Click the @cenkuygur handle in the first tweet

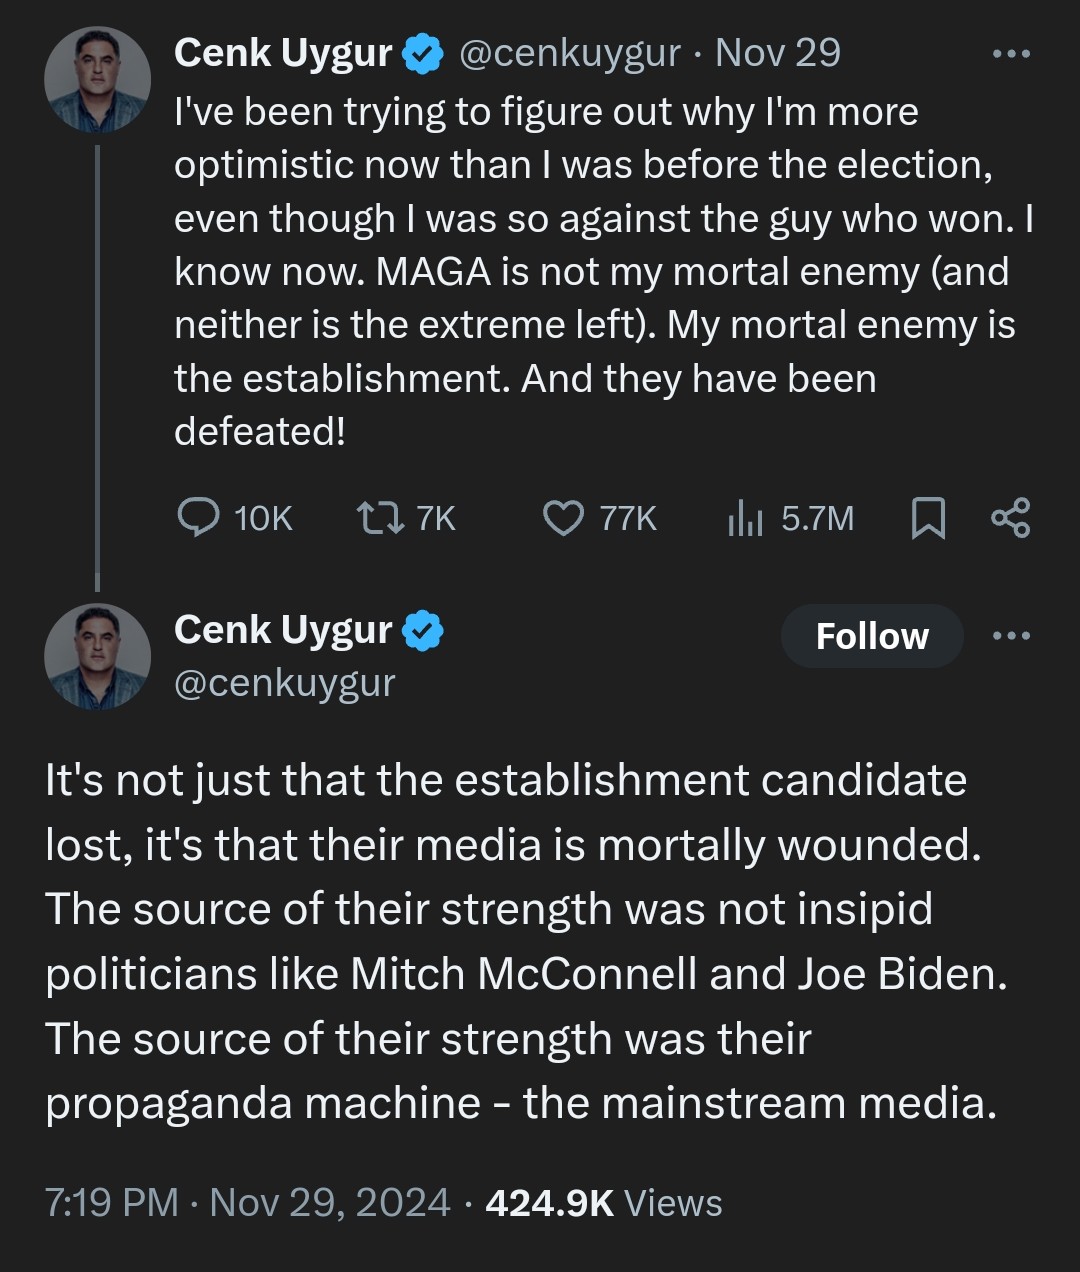tap(569, 54)
